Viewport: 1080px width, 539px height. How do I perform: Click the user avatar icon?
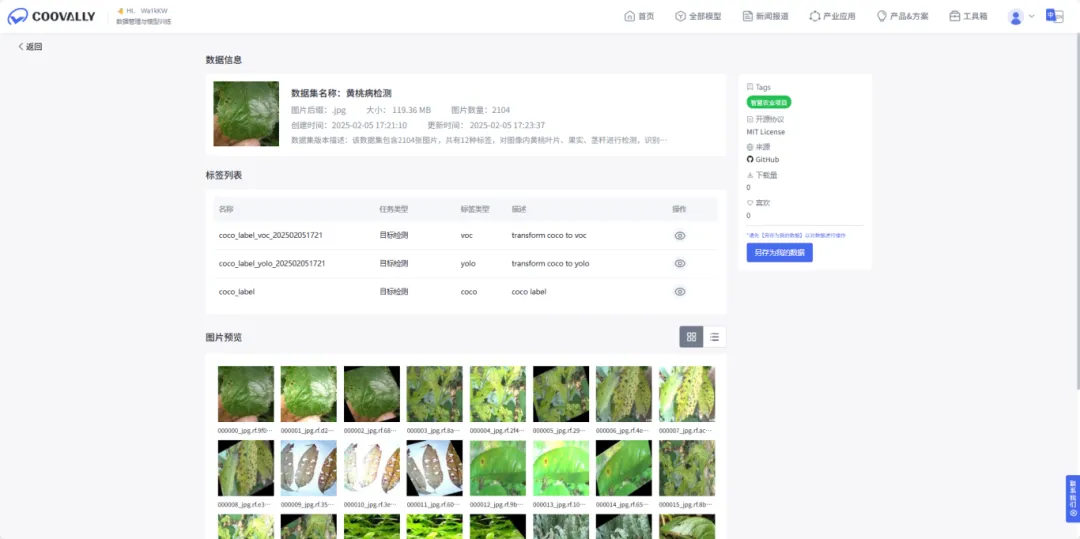click(x=1015, y=17)
